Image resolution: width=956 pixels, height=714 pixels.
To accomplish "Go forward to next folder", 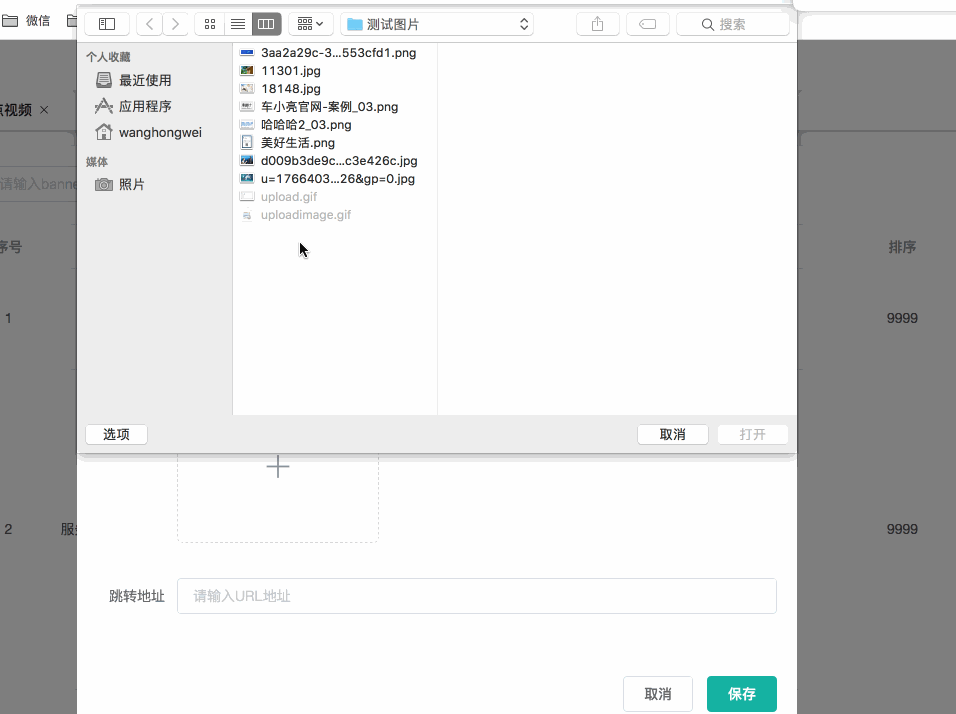I will pos(176,24).
